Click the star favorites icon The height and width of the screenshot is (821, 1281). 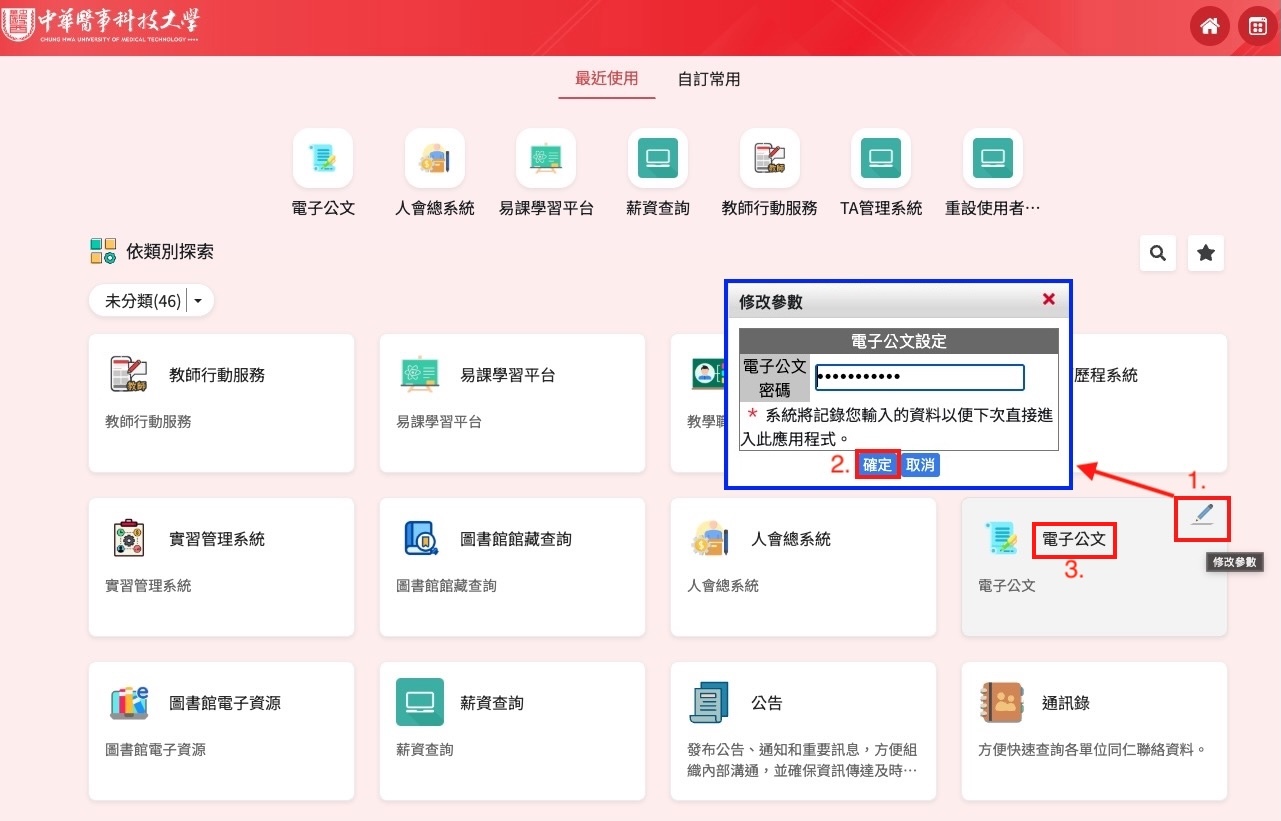click(x=1205, y=253)
